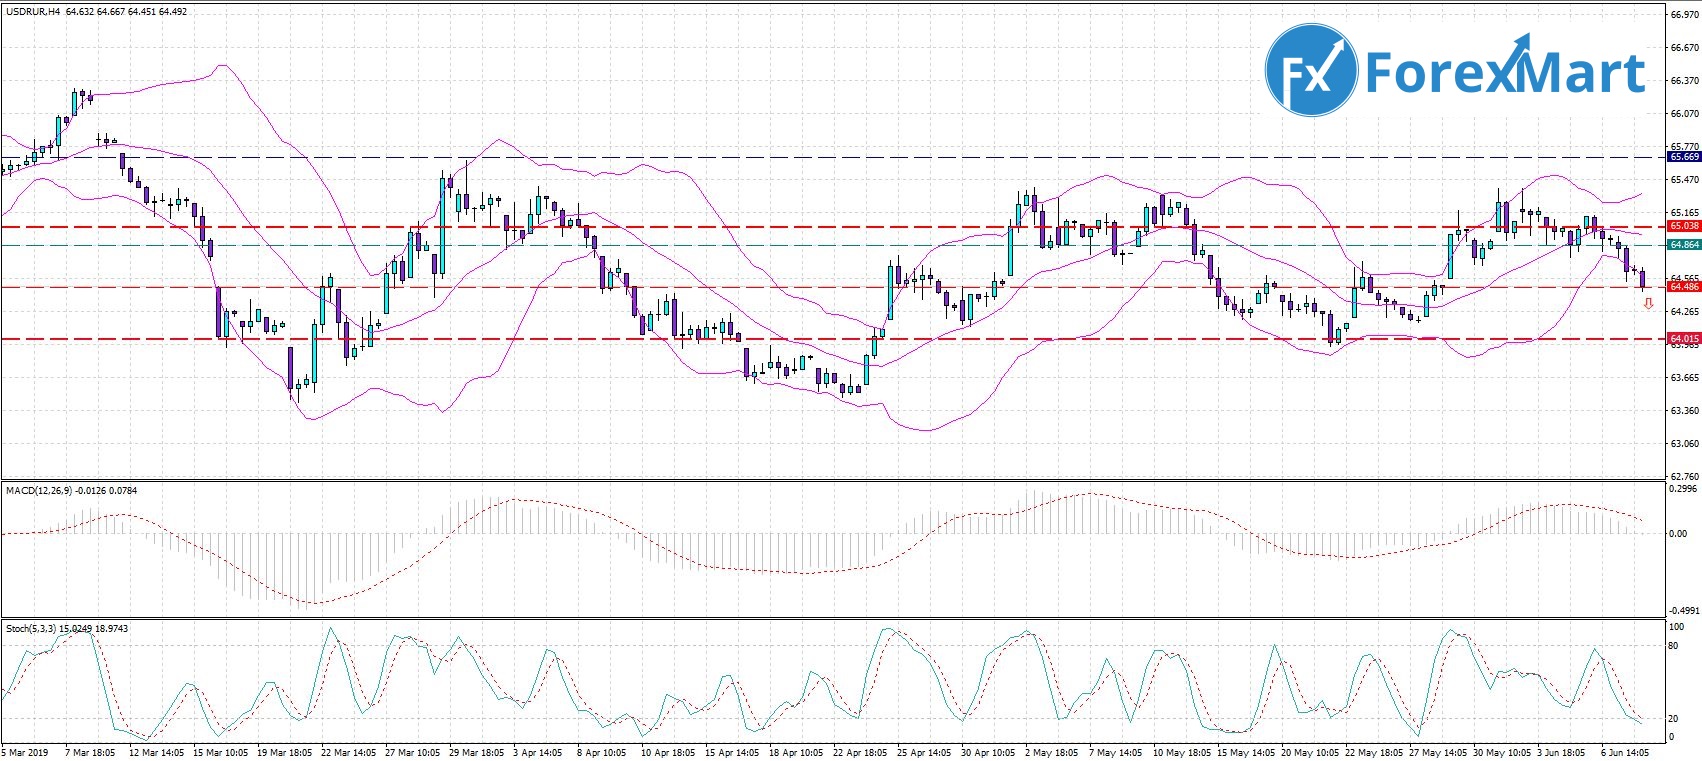Click the 66.970 top price axis value

[x=1683, y=15]
